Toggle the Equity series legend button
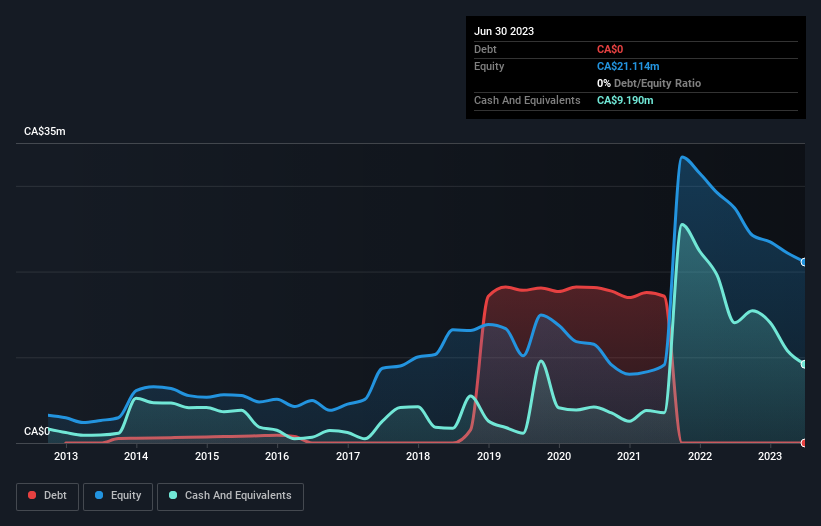Image resolution: width=821 pixels, height=526 pixels. [118, 496]
